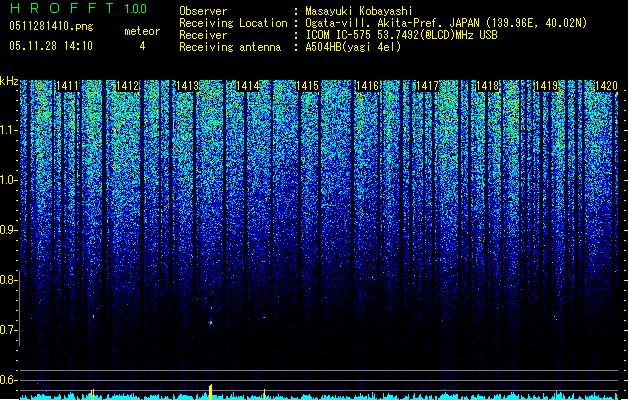The height and width of the screenshot is (400, 629).
Task: Click the 1.0 kHz axis tick label
Action: click(9, 180)
